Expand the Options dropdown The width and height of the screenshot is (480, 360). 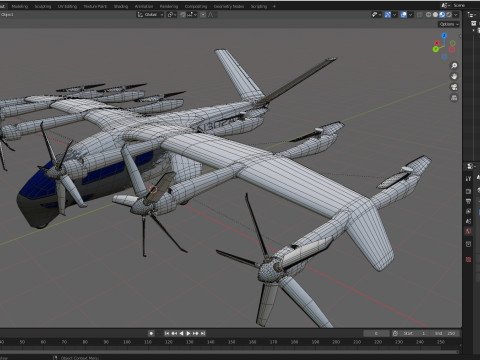tap(449, 24)
